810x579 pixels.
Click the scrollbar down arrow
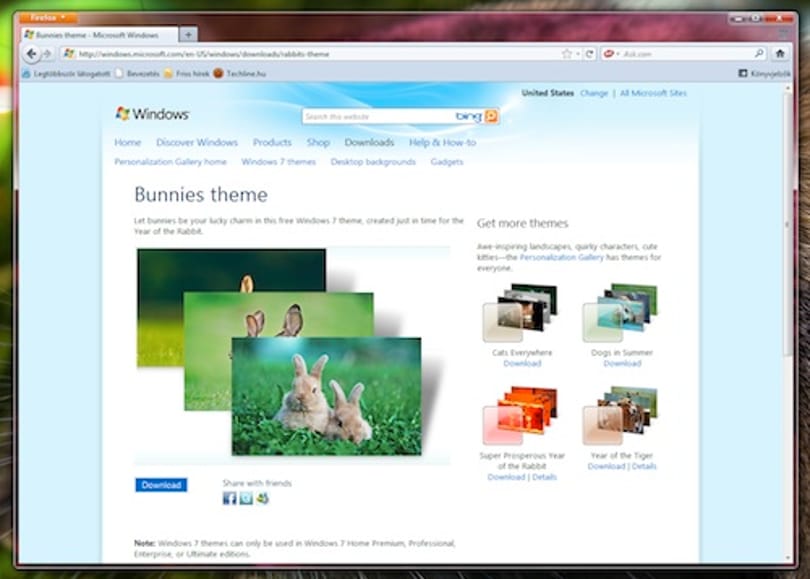788,558
